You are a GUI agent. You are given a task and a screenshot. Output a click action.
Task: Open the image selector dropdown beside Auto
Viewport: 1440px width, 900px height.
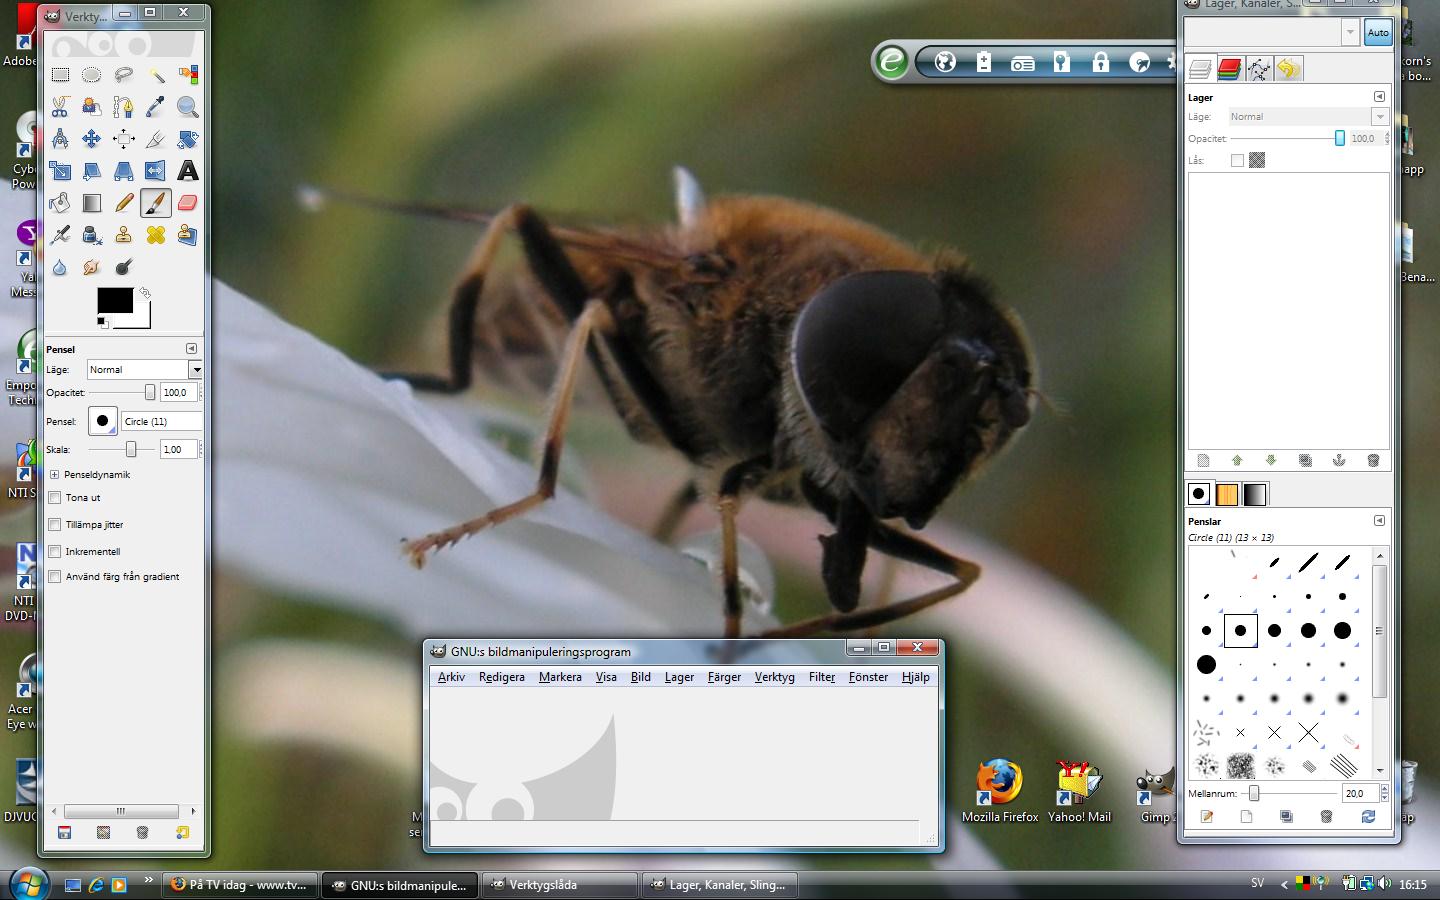[1350, 33]
